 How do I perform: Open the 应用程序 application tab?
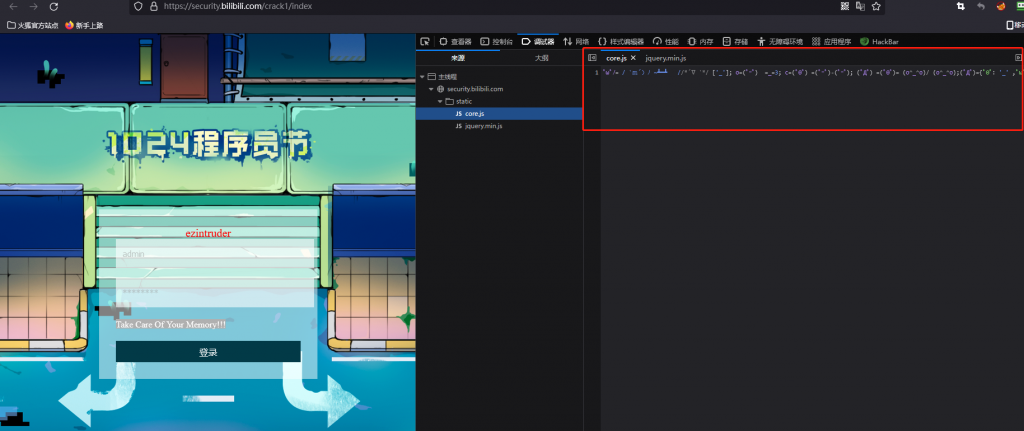point(831,41)
